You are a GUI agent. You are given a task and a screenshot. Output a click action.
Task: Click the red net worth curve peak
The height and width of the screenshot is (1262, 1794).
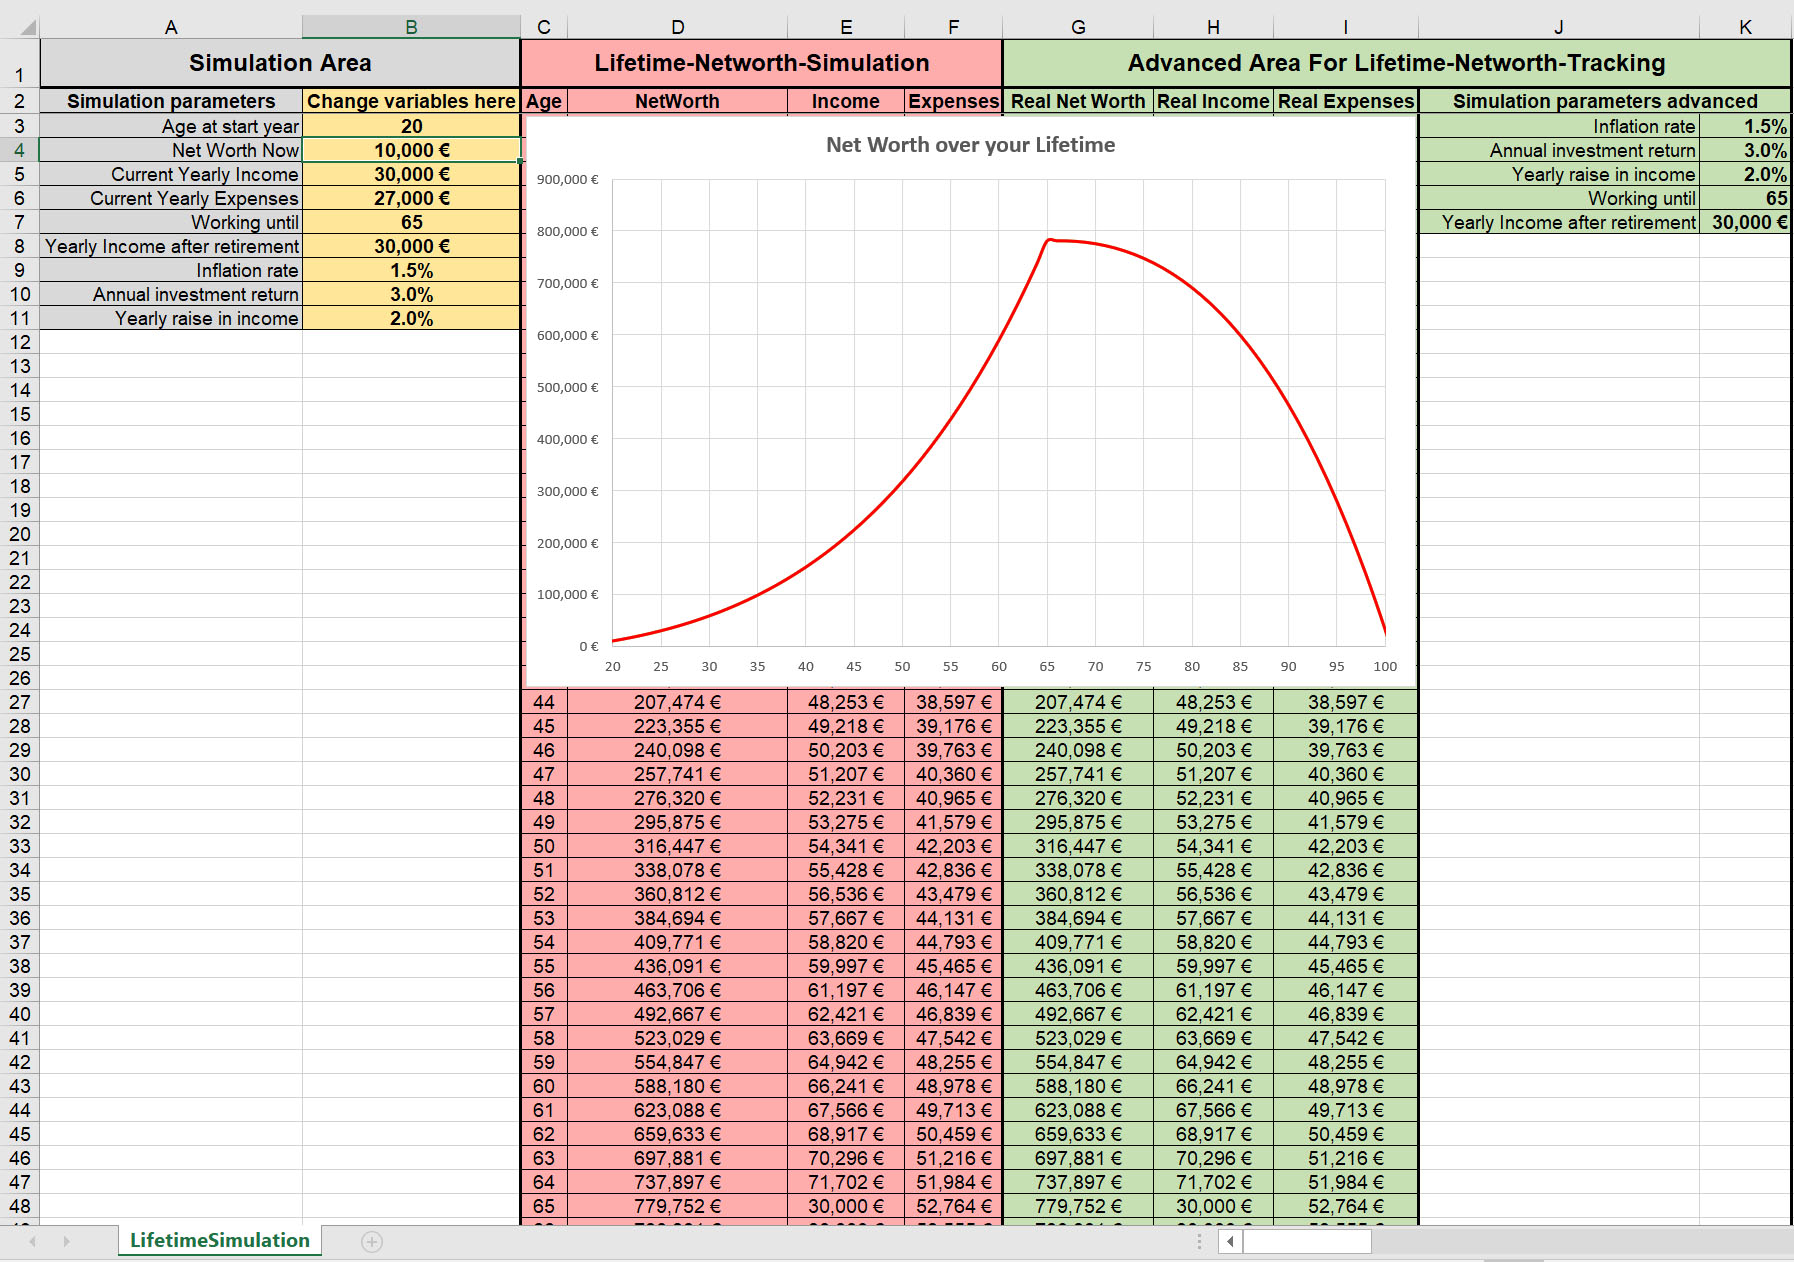point(1050,240)
